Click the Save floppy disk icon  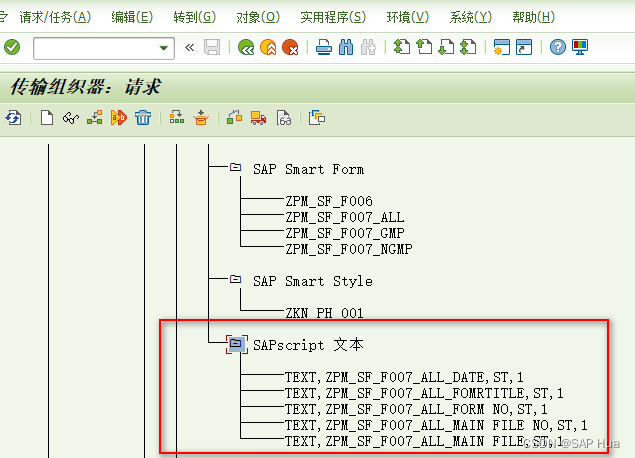click(212, 47)
